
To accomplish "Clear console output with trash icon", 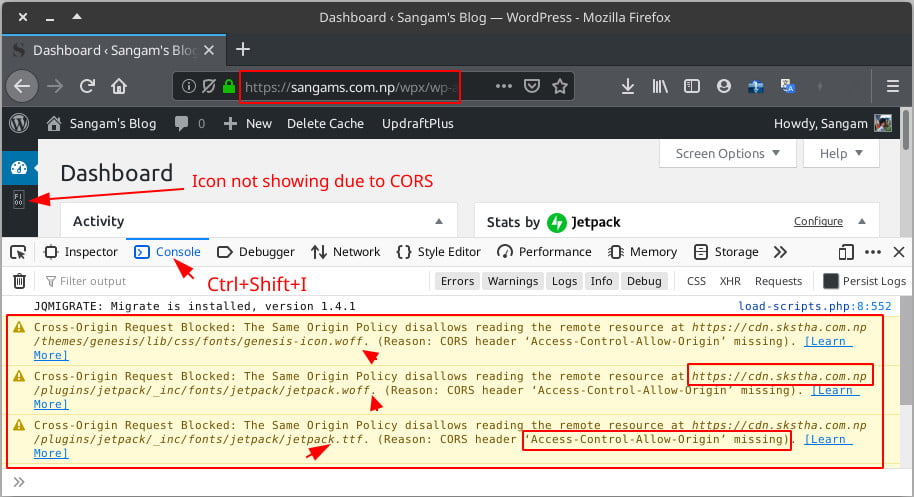I will click(x=19, y=281).
